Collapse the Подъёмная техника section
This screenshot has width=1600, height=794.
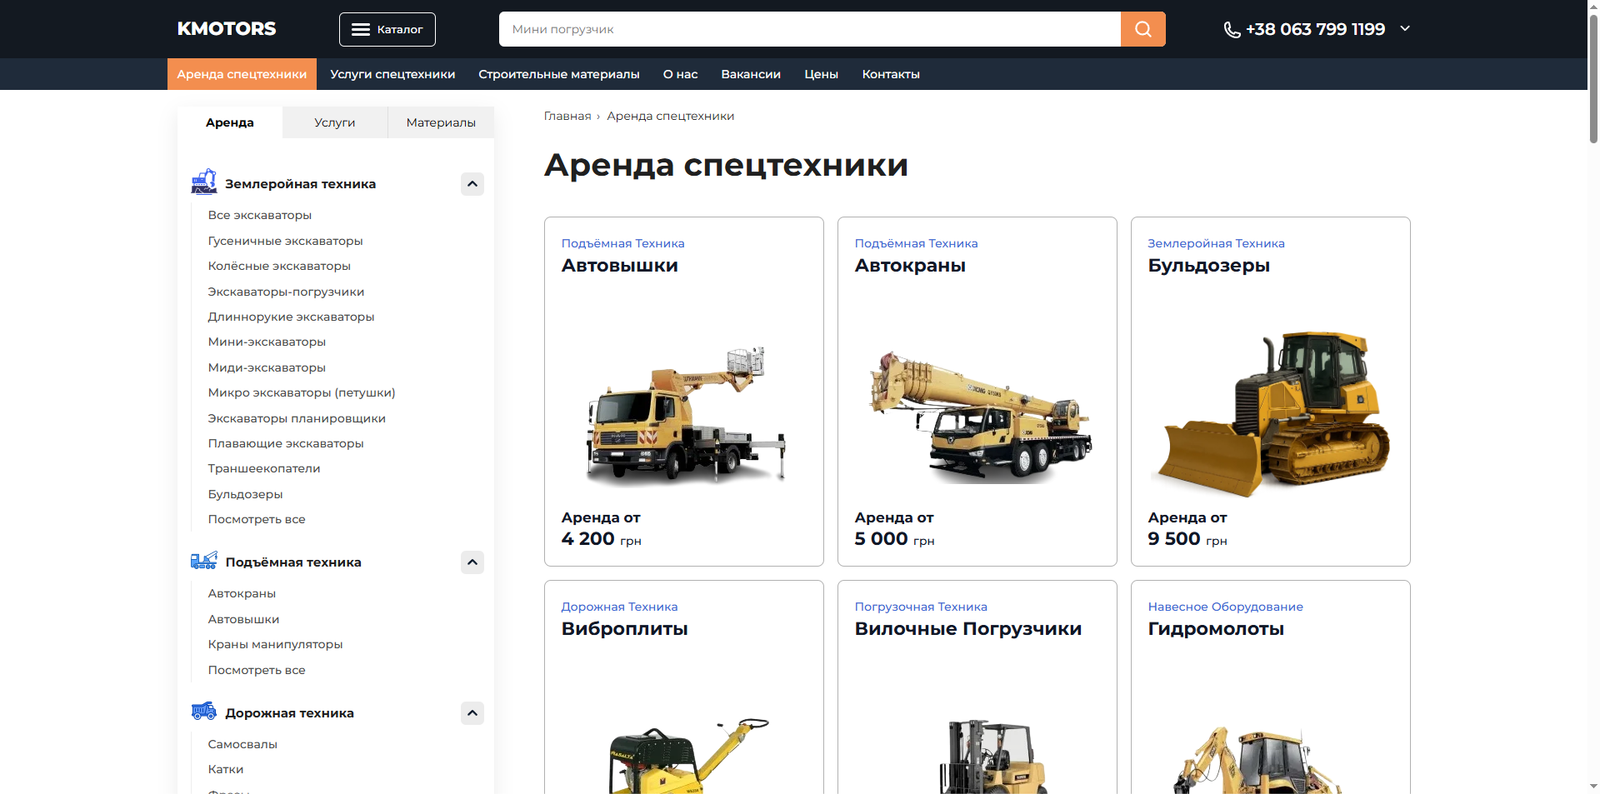pos(472,562)
